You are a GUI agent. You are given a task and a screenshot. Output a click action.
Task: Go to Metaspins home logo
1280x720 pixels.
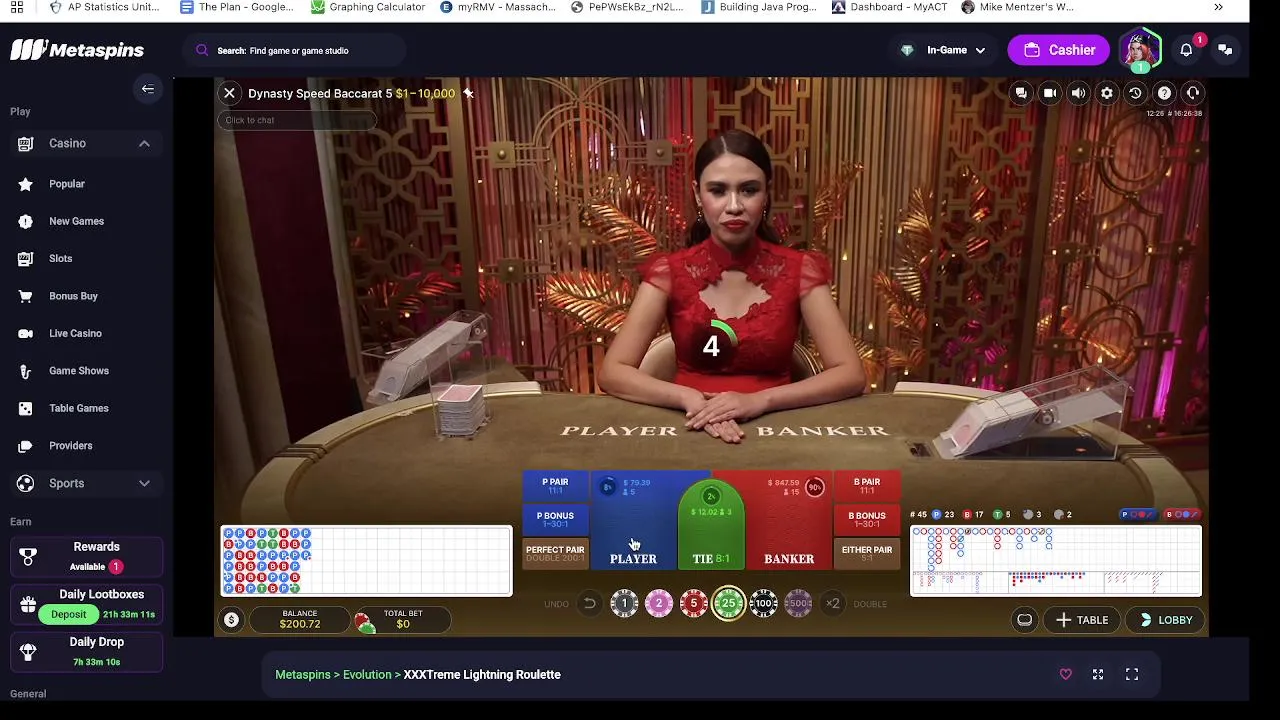pos(77,50)
